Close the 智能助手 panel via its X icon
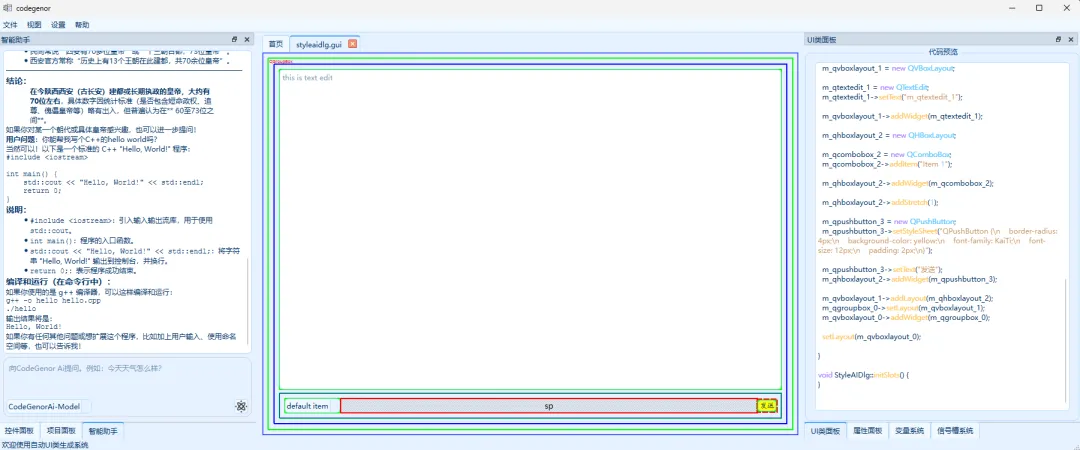 [247, 39]
